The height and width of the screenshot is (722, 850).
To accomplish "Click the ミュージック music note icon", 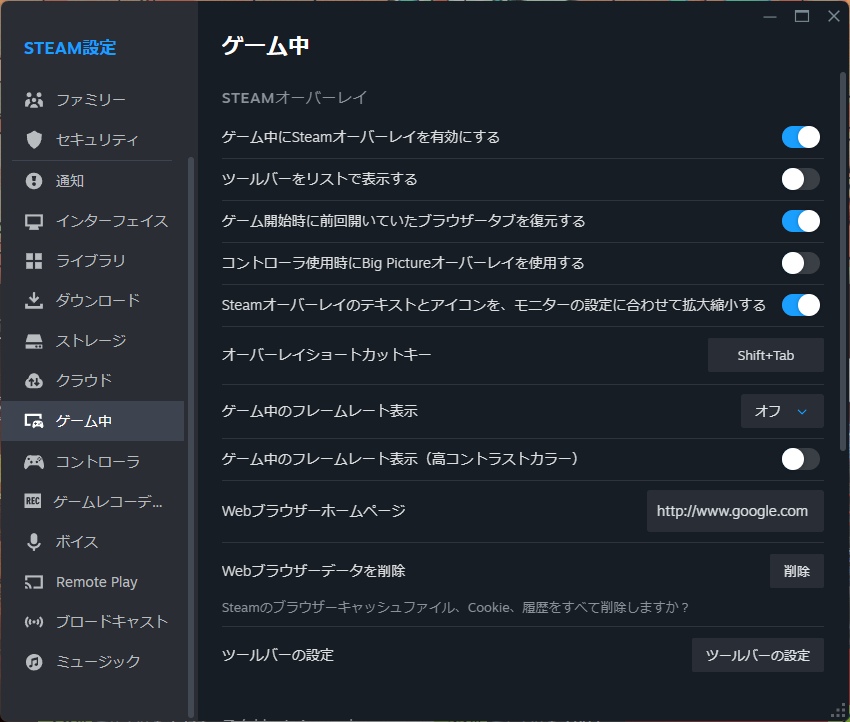I will (34, 662).
